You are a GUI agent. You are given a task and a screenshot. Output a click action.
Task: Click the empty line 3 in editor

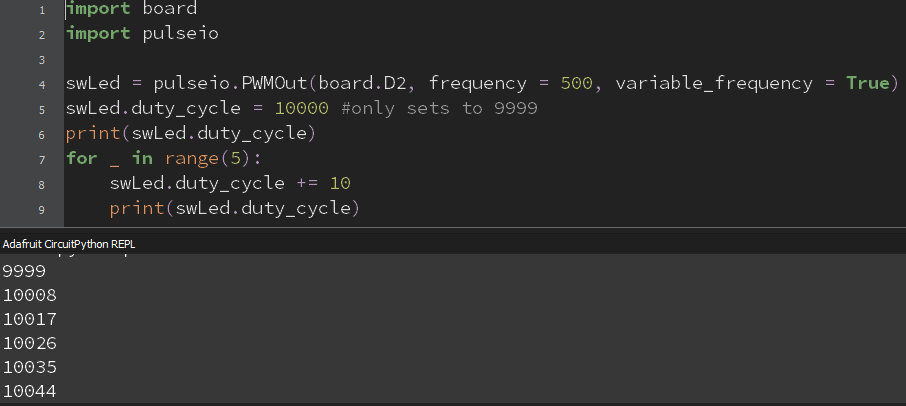click(x=484, y=59)
